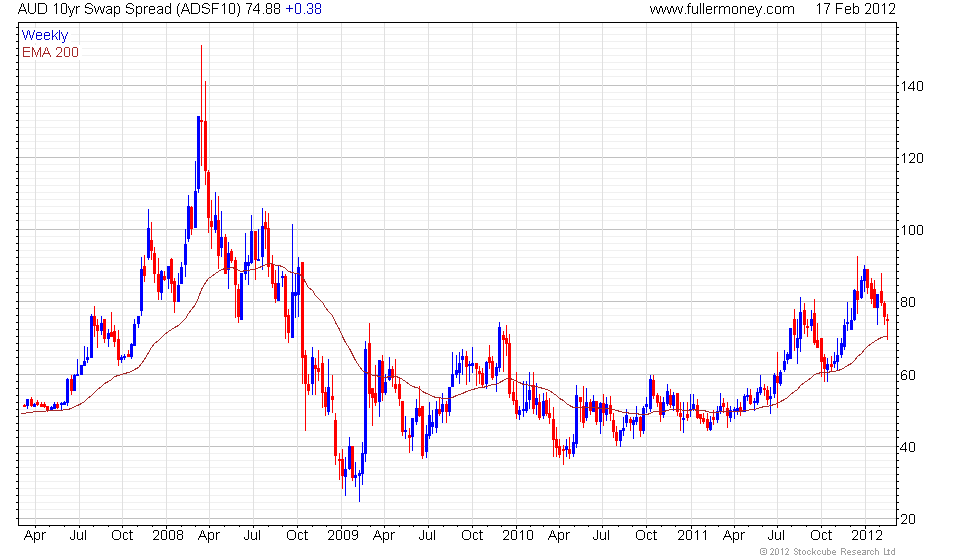Click the change value '+0.38'

304,9
